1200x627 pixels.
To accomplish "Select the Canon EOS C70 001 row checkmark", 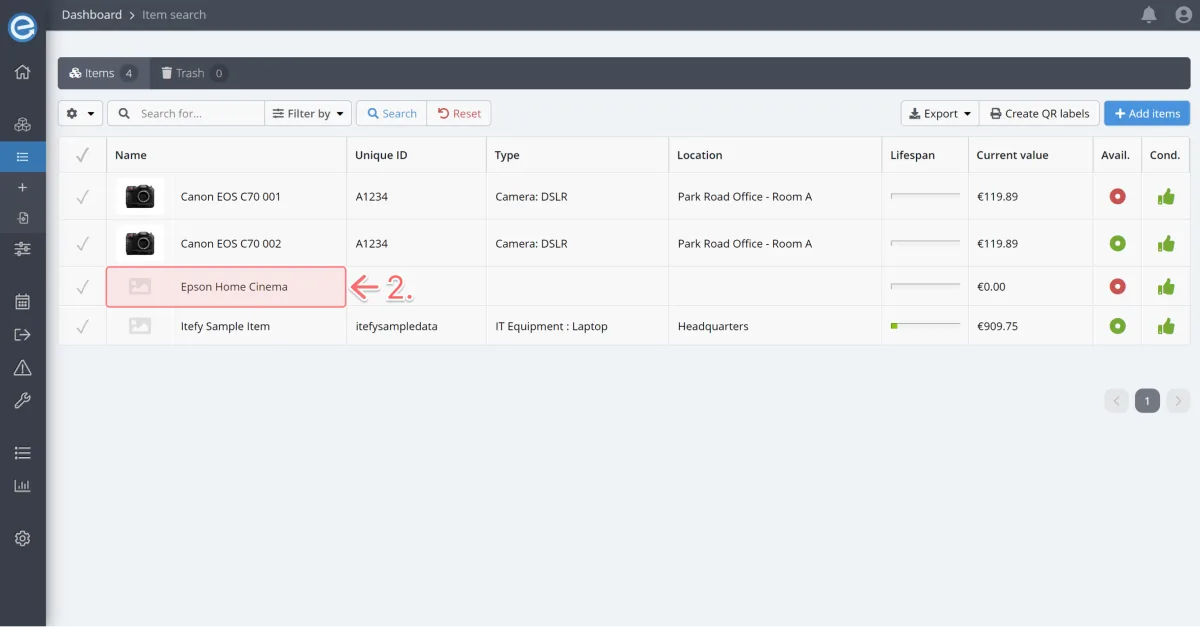I will pos(83,197).
